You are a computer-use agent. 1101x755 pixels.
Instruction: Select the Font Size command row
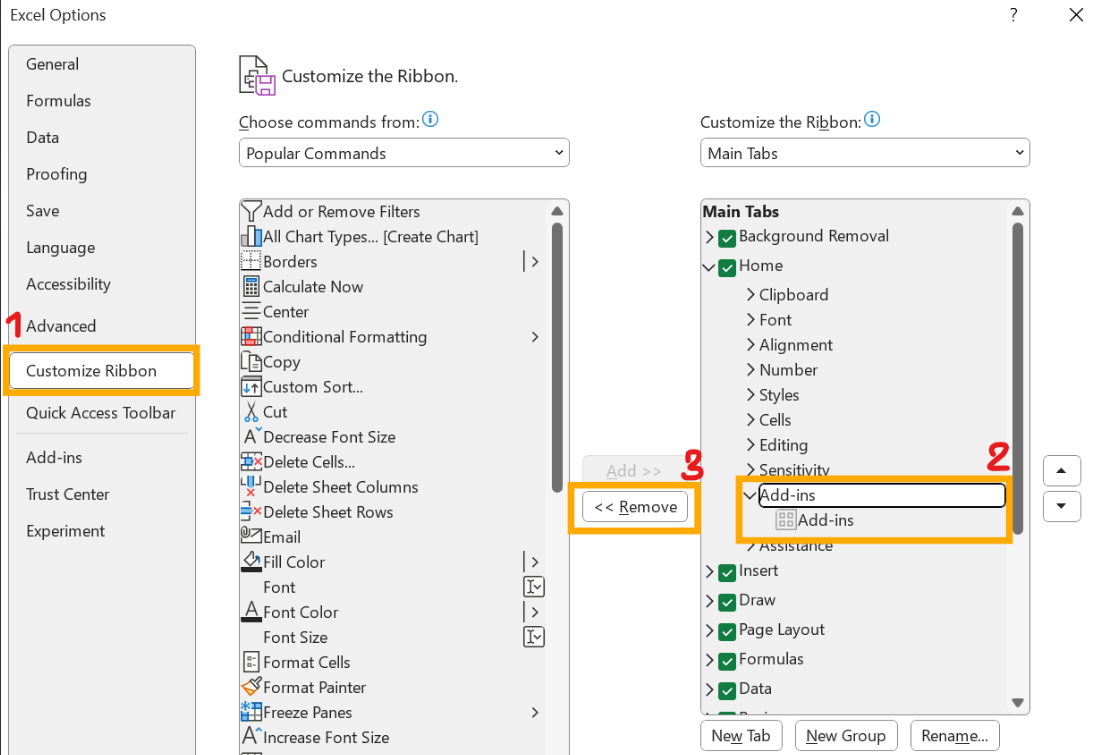(x=393, y=637)
